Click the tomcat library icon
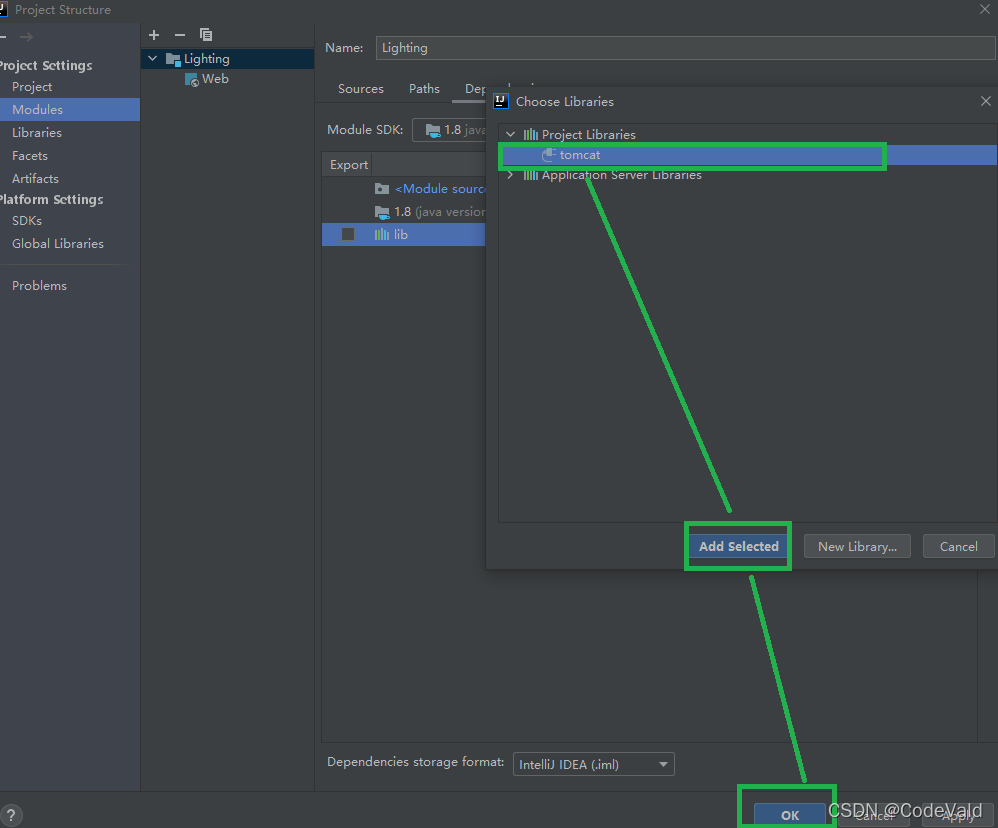Screen dimensions: 998x828 point(549,155)
